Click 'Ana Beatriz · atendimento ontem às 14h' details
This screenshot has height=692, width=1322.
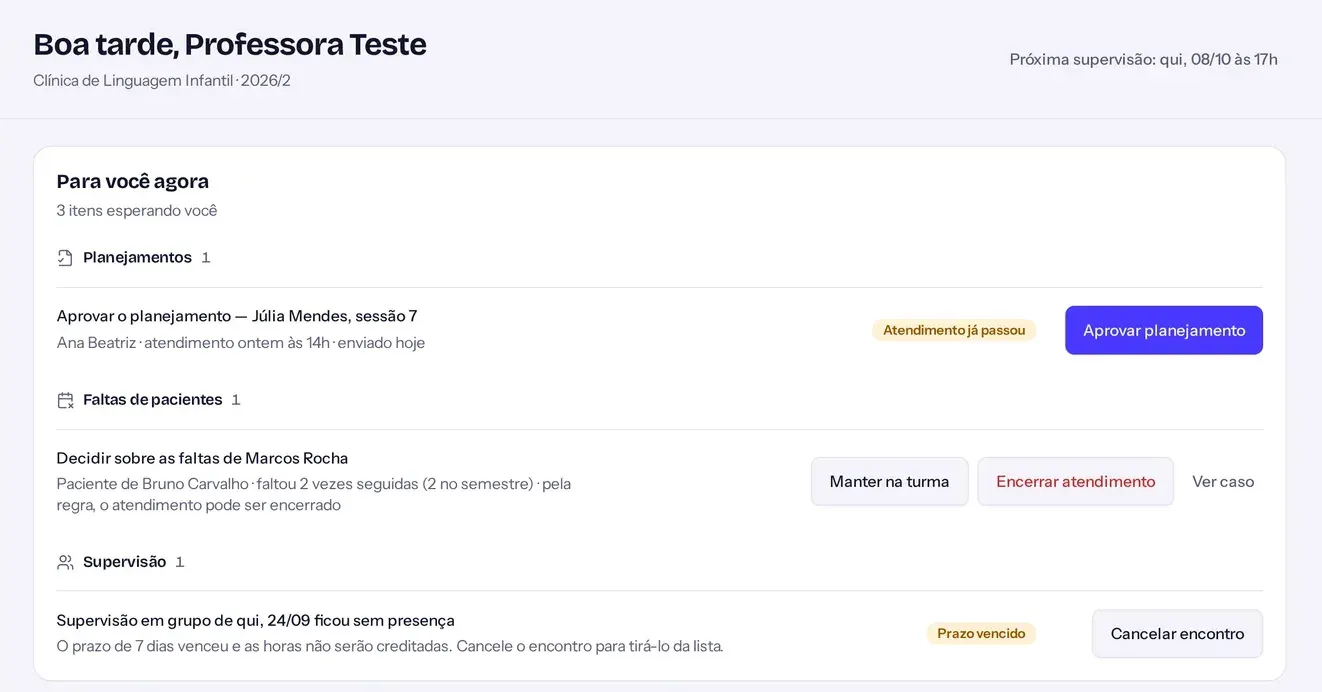[241, 343]
